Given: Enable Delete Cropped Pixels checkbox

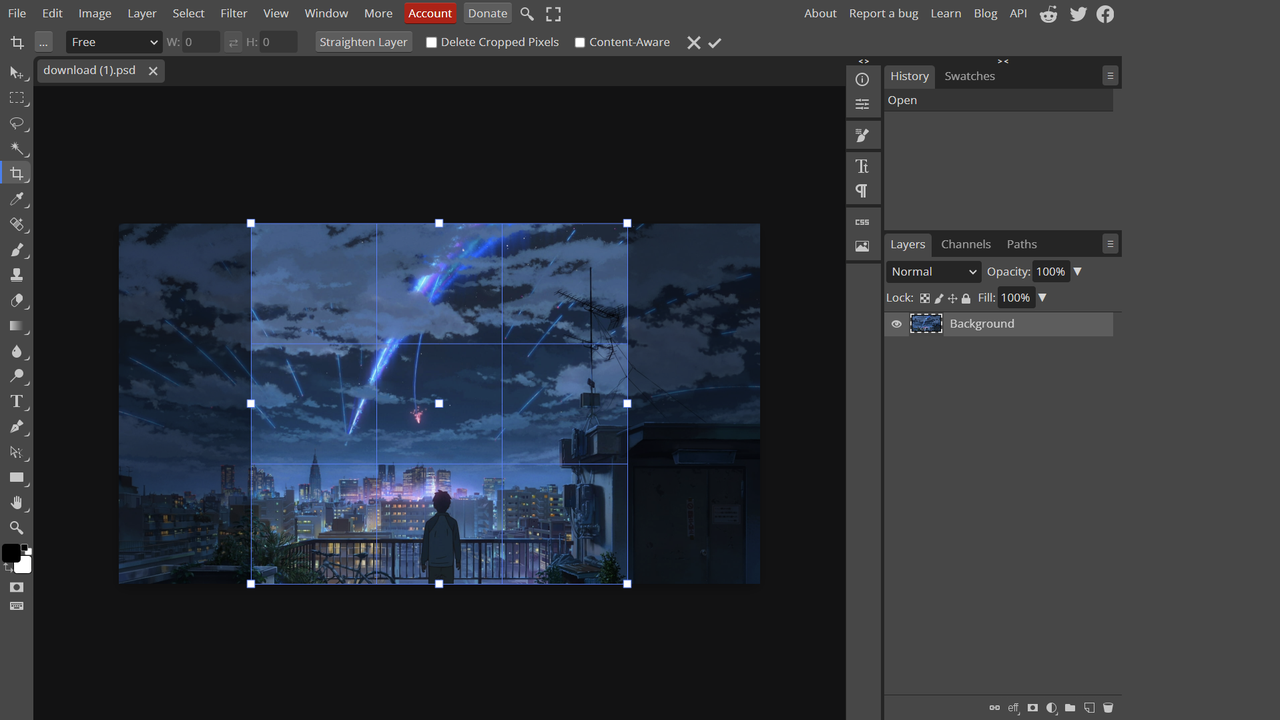Looking at the screenshot, I should (432, 43).
